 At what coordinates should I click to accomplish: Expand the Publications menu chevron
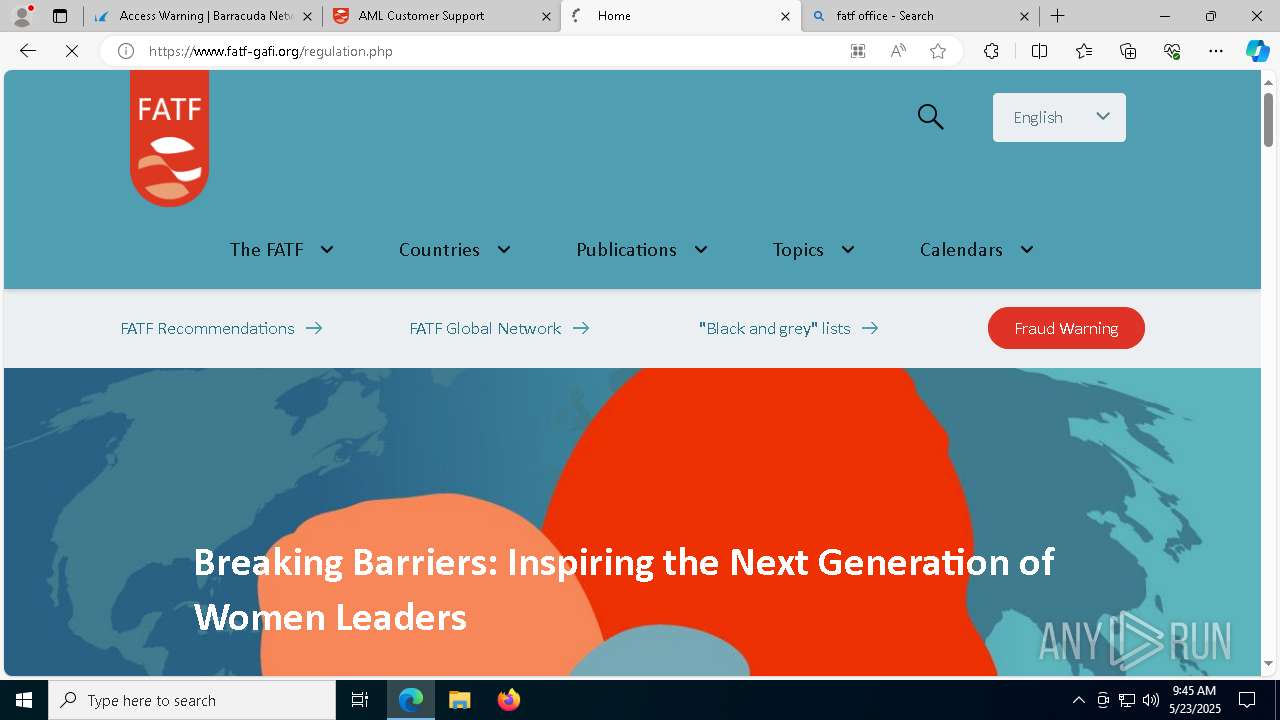[701, 250]
